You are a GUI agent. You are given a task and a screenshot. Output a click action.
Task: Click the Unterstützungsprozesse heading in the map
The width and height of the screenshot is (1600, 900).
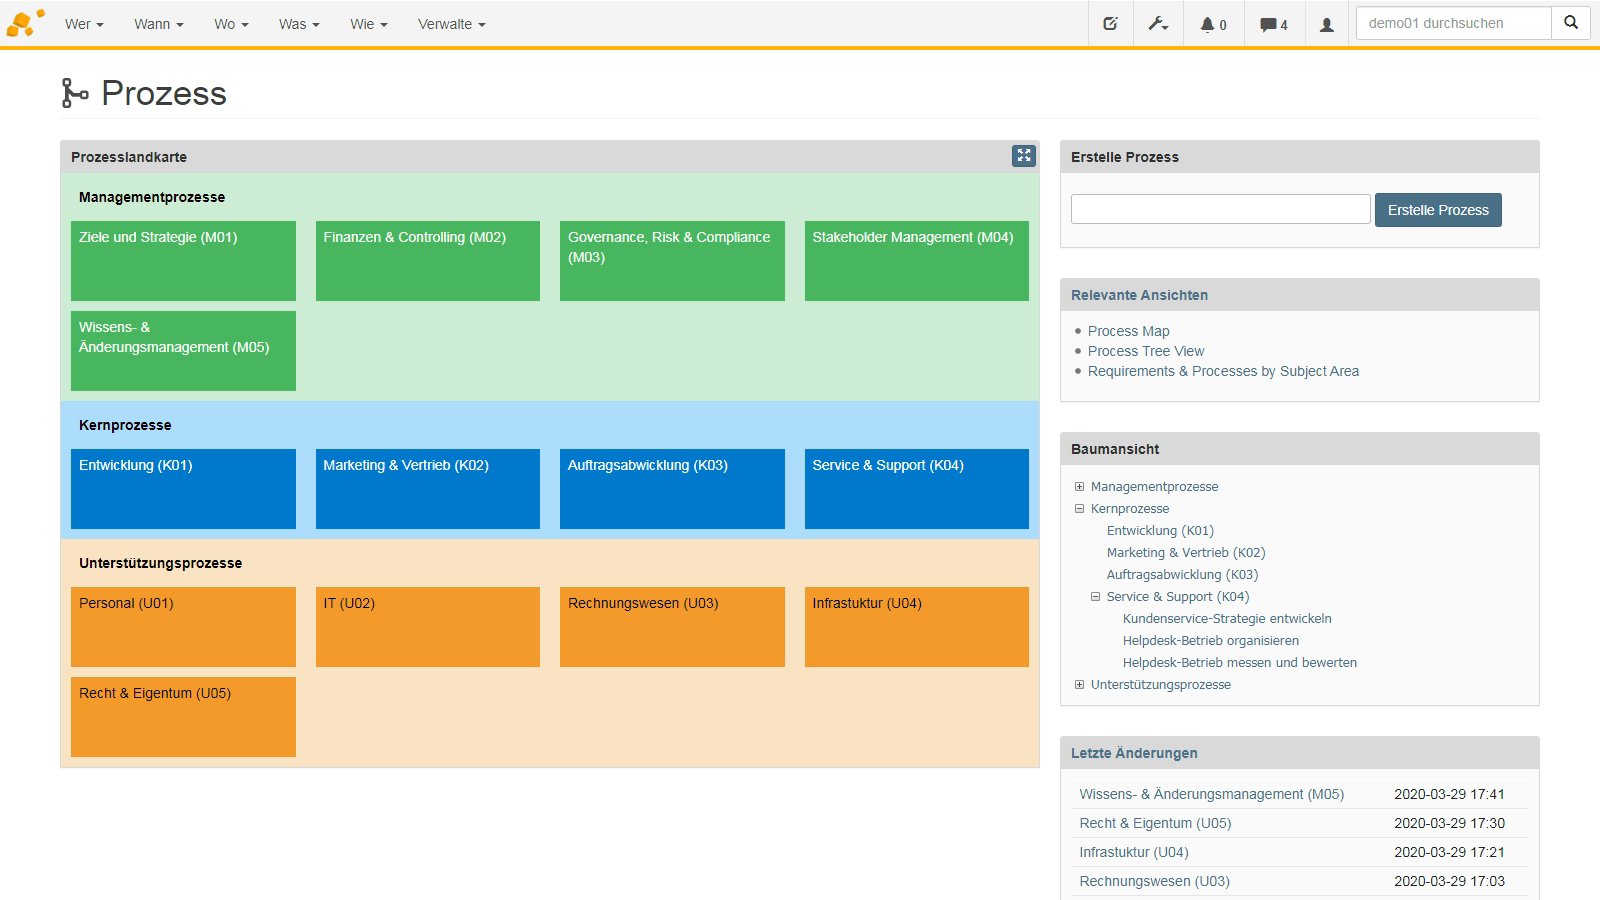tap(160, 563)
